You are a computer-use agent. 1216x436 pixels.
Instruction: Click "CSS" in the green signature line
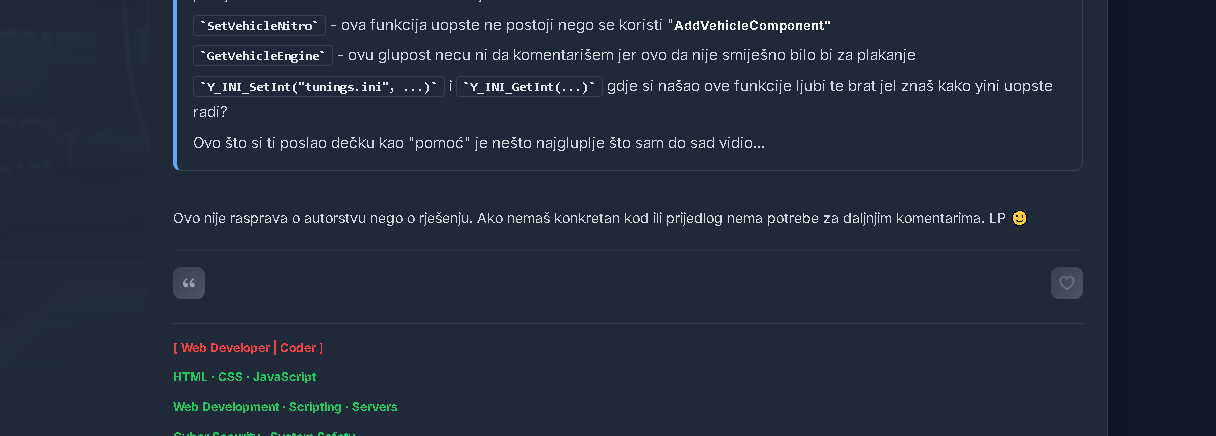(x=229, y=377)
